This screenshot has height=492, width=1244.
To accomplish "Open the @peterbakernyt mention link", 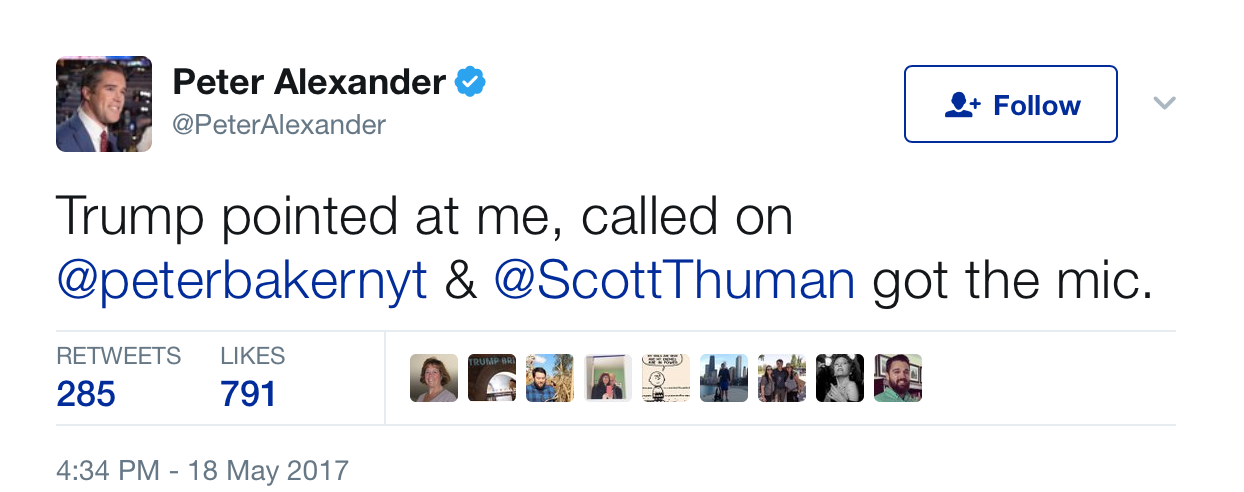I will tap(242, 282).
